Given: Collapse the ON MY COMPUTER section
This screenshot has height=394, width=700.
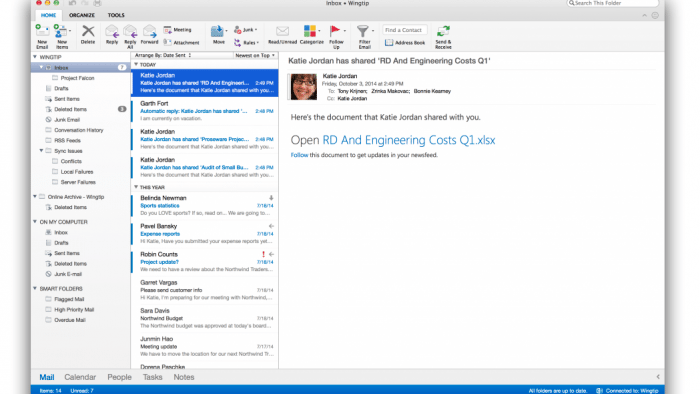Looking at the screenshot, I should (x=35, y=221).
